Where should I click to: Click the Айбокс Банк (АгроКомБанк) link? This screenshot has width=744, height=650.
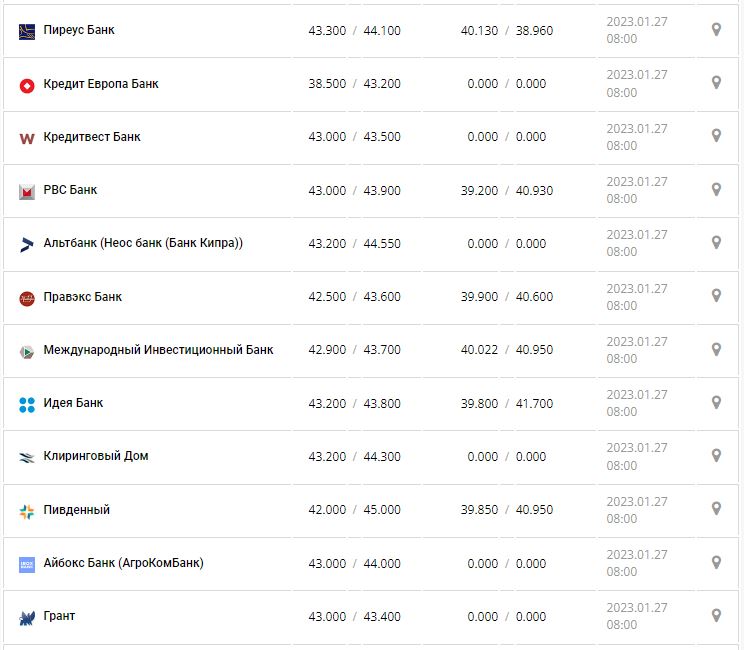coord(123,563)
